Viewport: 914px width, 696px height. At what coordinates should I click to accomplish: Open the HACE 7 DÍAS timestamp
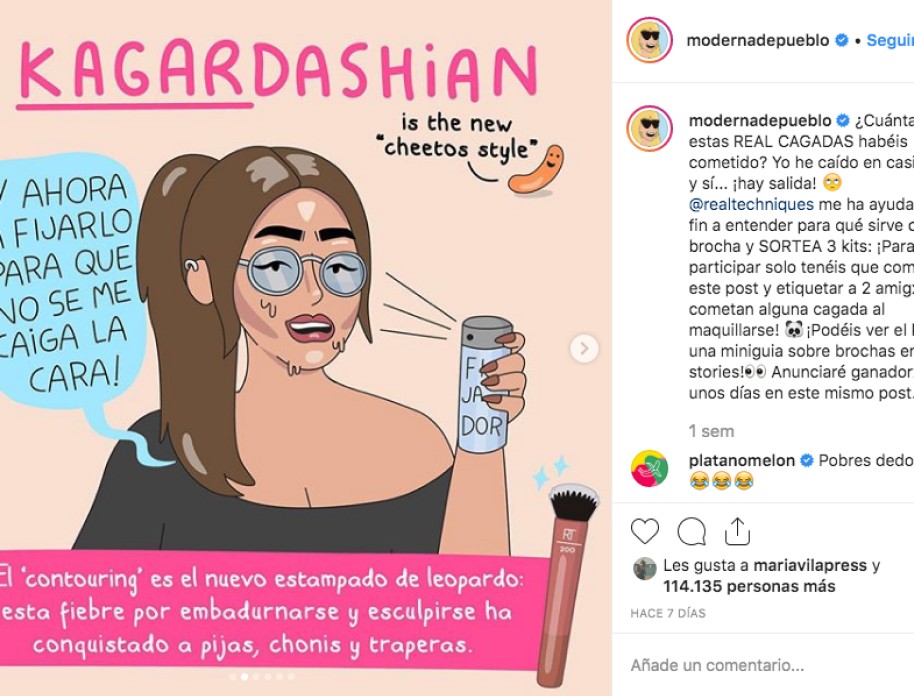pyautogui.click(x=668, y=613)
